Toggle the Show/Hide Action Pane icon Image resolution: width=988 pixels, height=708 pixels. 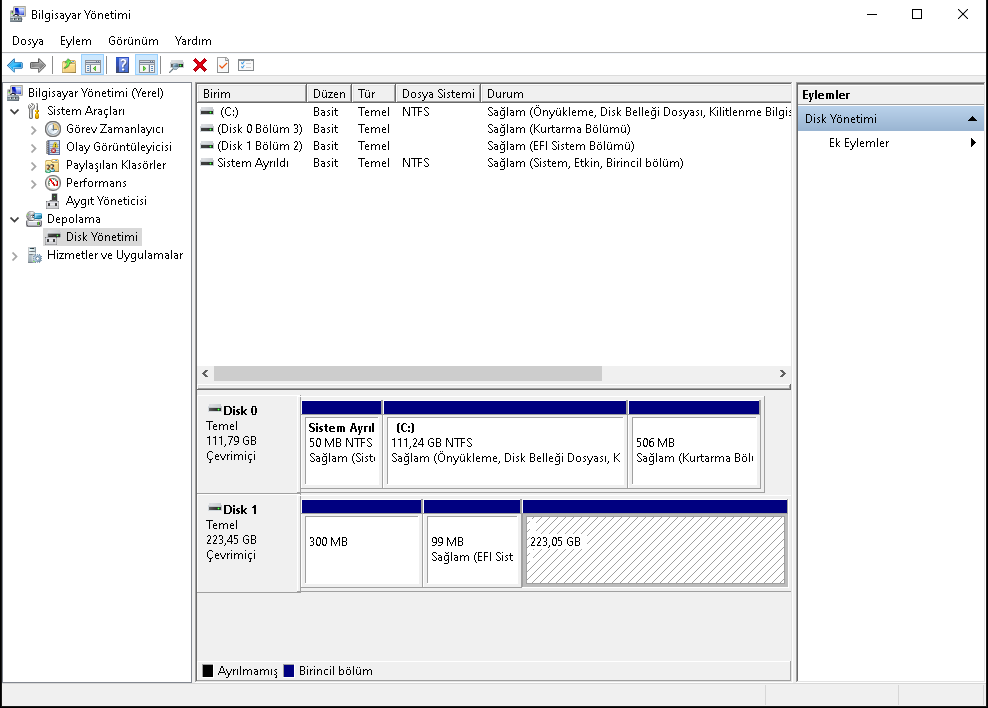click(147, 65)
